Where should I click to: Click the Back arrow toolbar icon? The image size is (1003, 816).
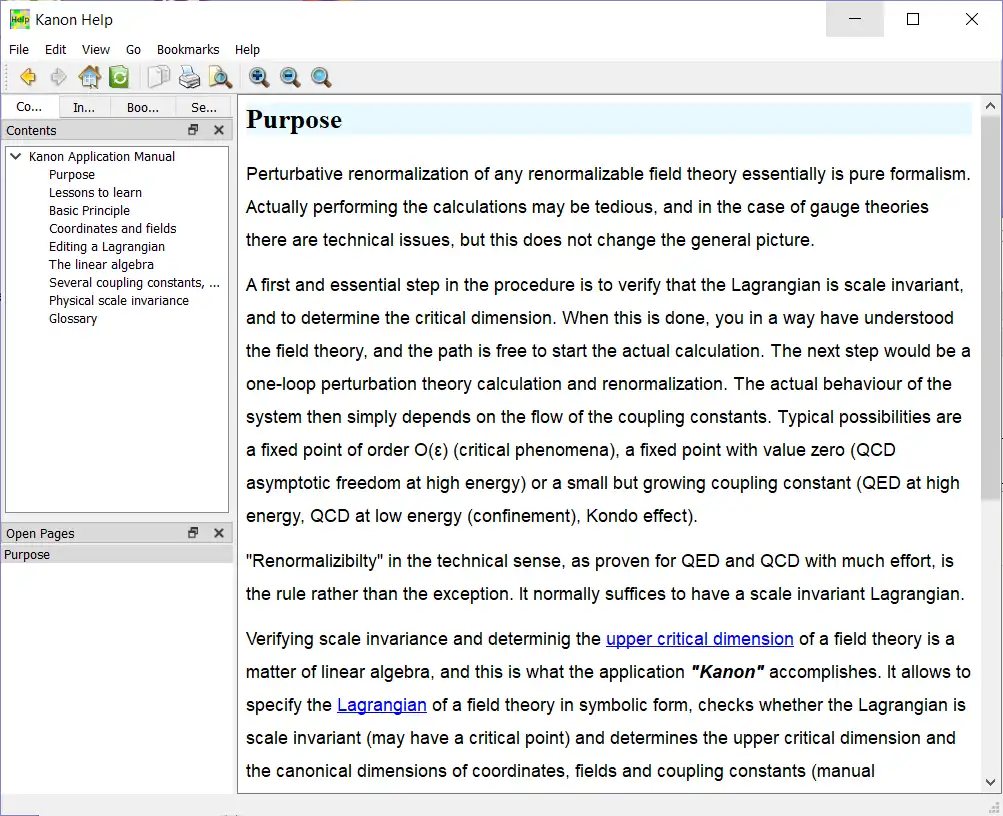pyautogui.click(x=28, y=77)
